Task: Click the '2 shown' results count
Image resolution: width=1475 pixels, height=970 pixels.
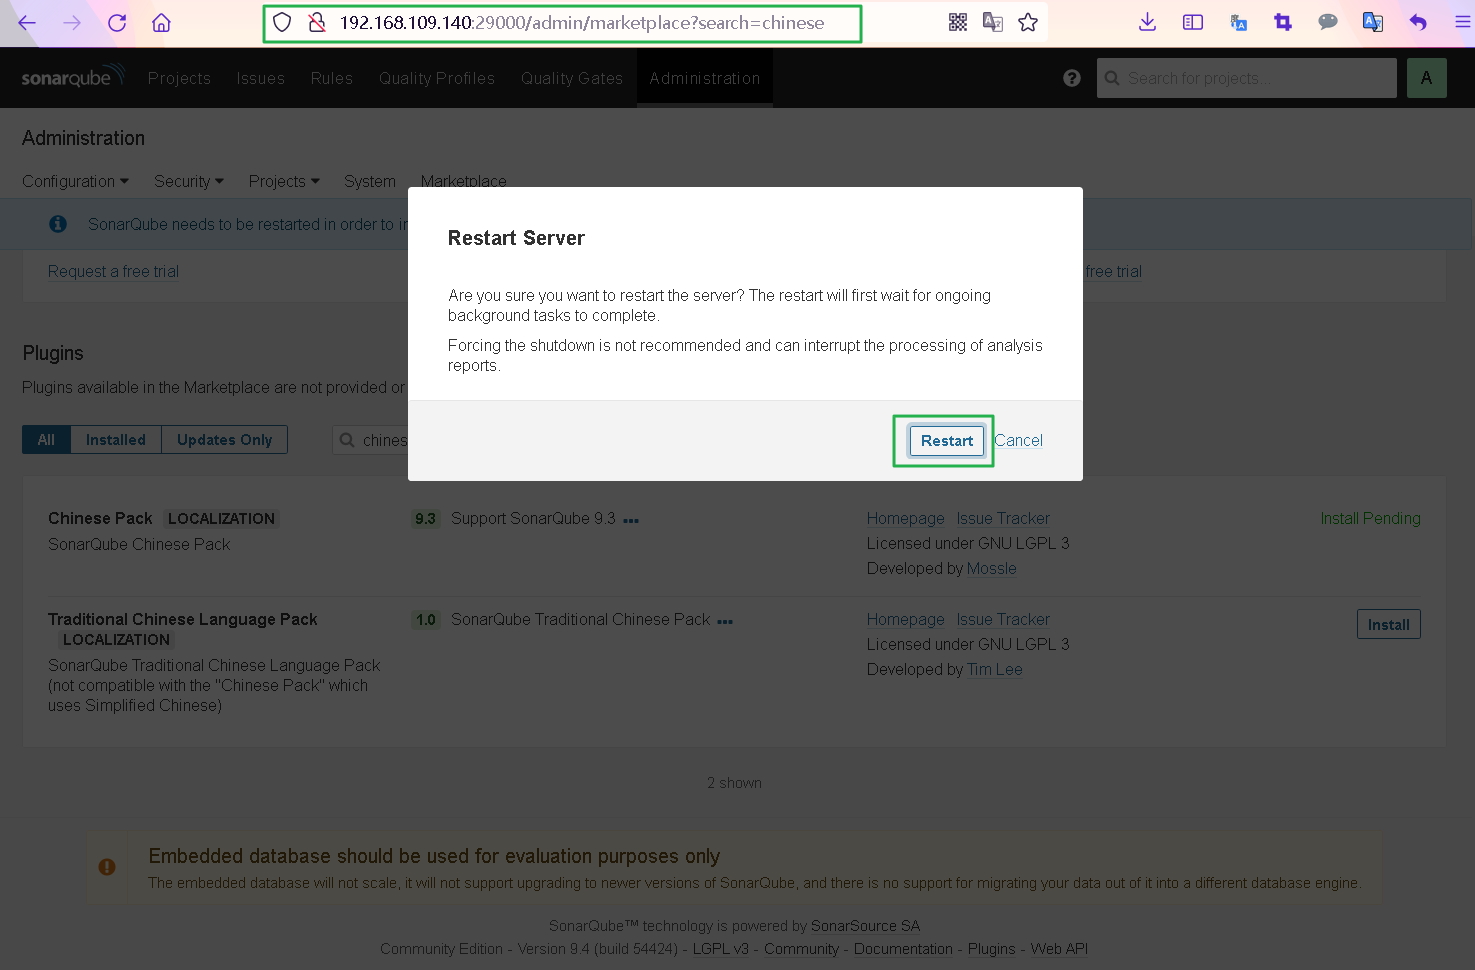Action: pyautogui.click(x=734, y=783)
